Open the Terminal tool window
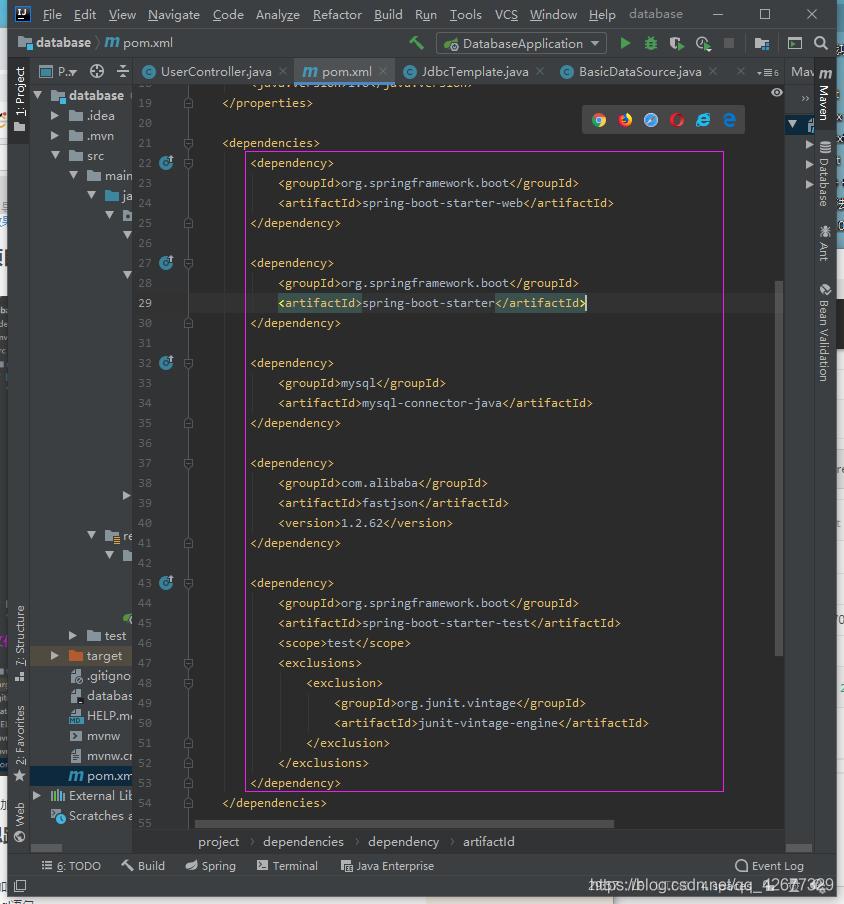The image size is (844, 904). (x=287, y=866)
